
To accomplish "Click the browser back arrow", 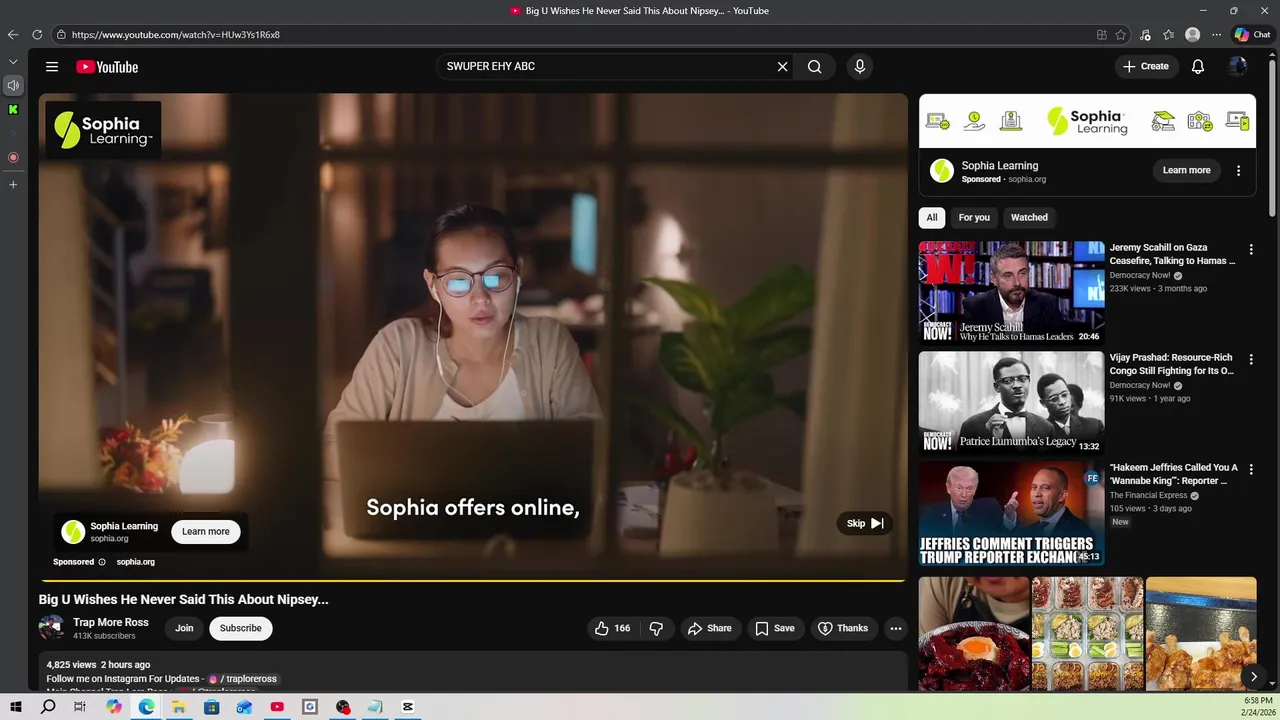I will (13, 34).
